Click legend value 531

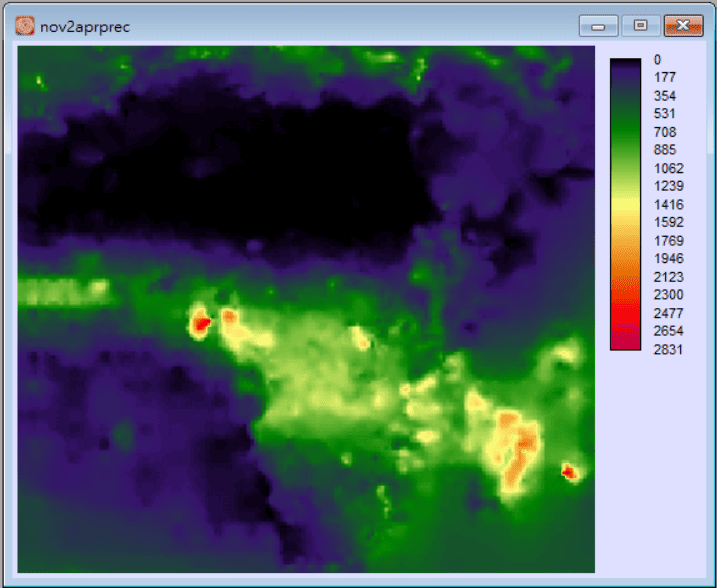tap(664, 113)
